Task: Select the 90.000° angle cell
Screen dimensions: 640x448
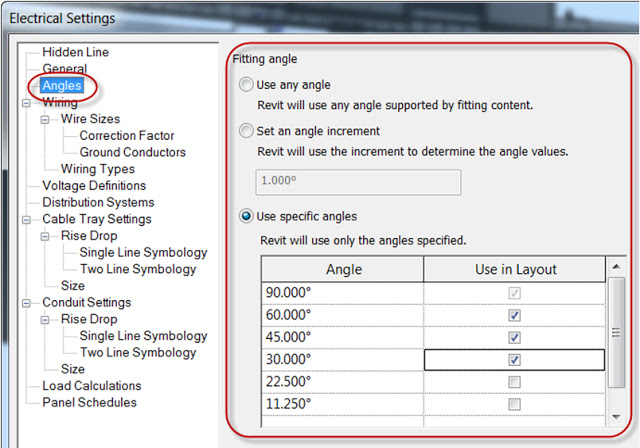Action: point(342,293)
